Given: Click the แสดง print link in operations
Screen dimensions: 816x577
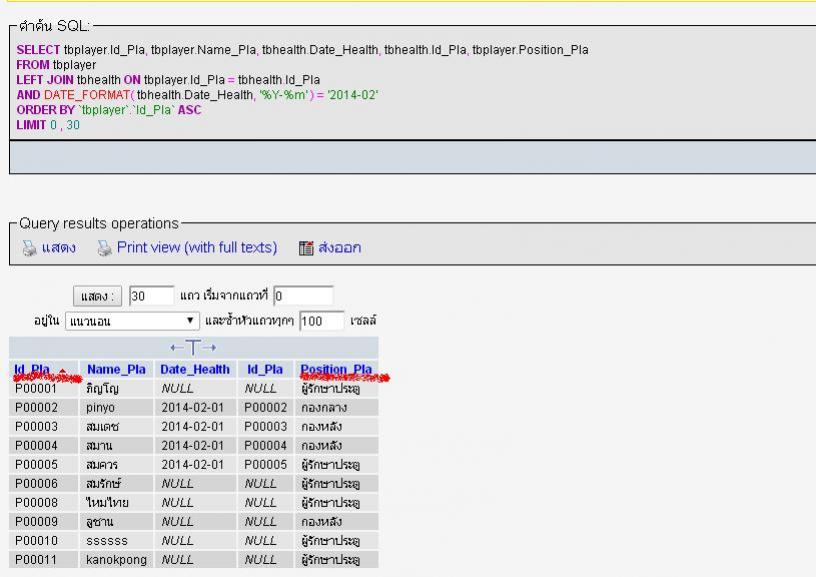Looking at the screenshot, I should [x=57, y=247].
